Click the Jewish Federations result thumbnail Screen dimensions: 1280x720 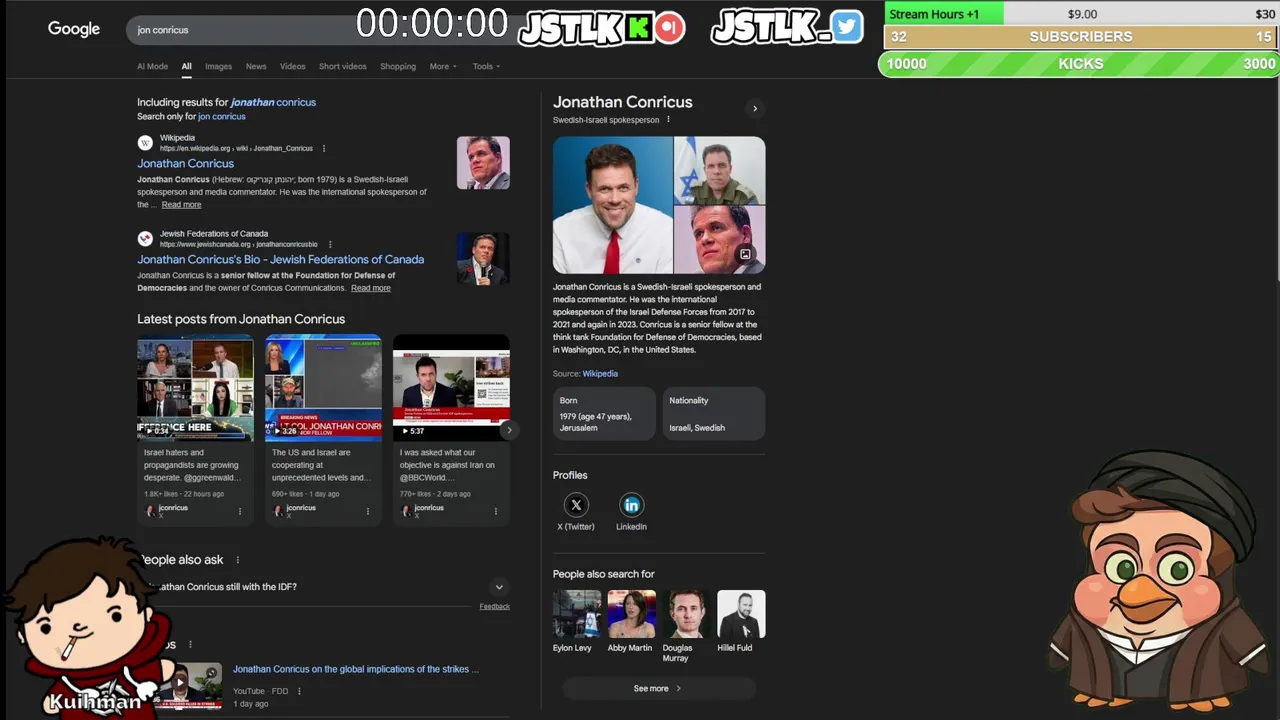point(483,259)
